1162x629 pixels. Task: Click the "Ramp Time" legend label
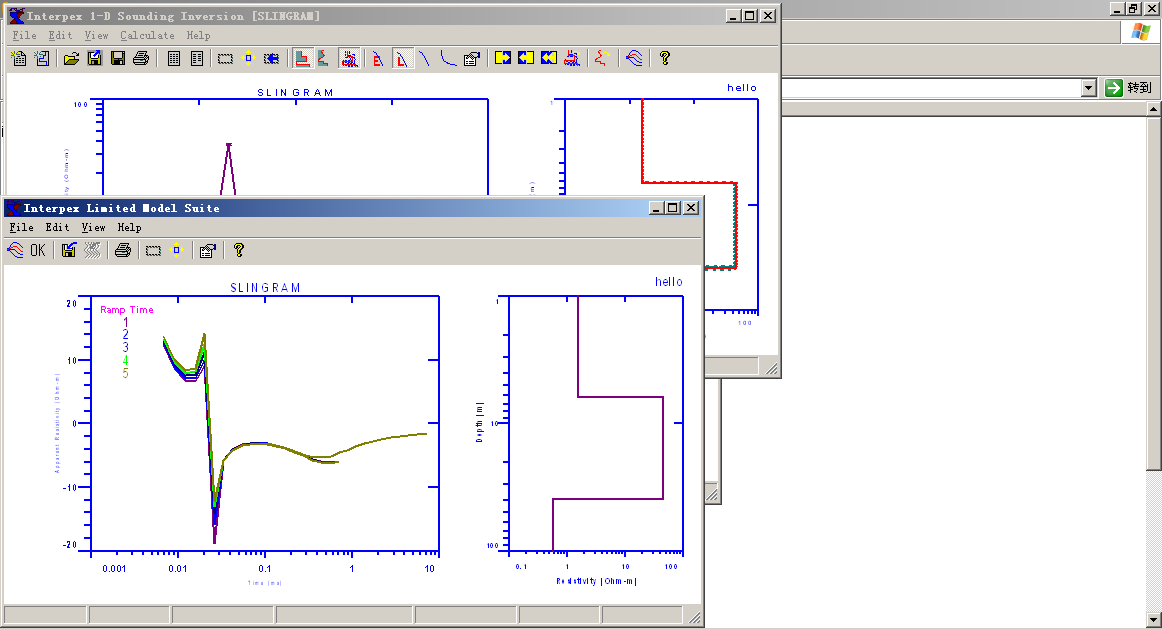click(x=127, y=310)
